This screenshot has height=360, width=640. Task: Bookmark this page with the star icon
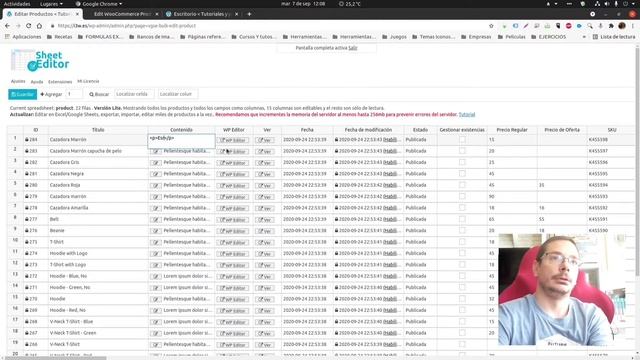point(491,26)
